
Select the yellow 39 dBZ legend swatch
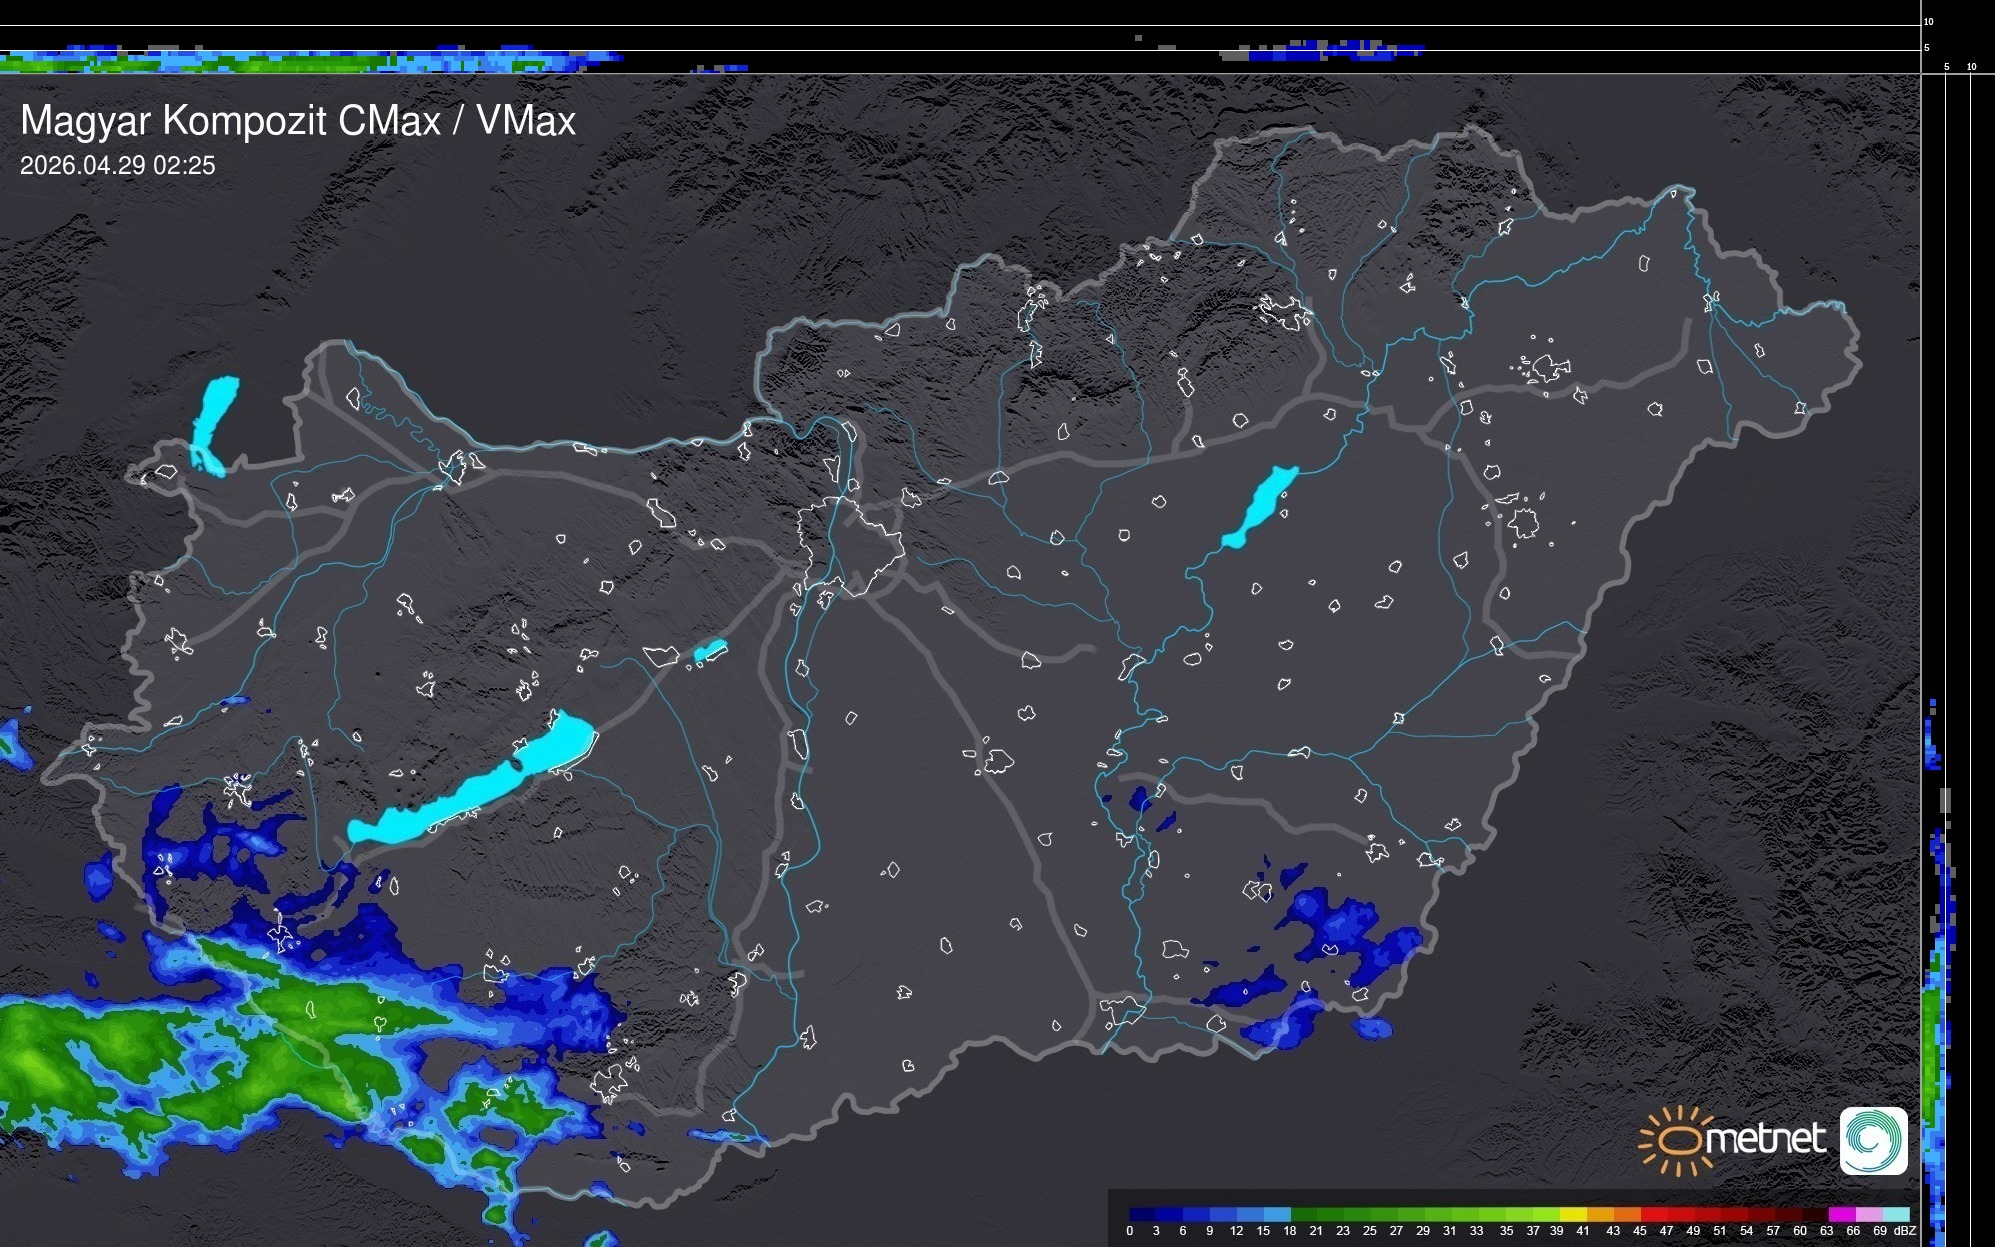coord(1572,1214)
